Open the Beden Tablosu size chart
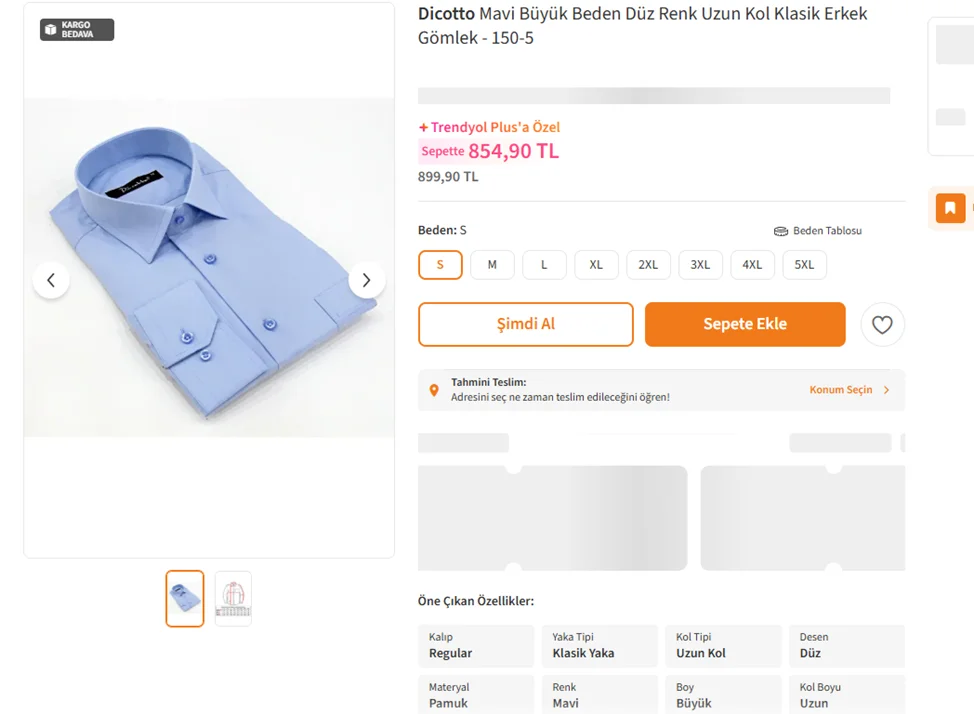 coord(827,231)
